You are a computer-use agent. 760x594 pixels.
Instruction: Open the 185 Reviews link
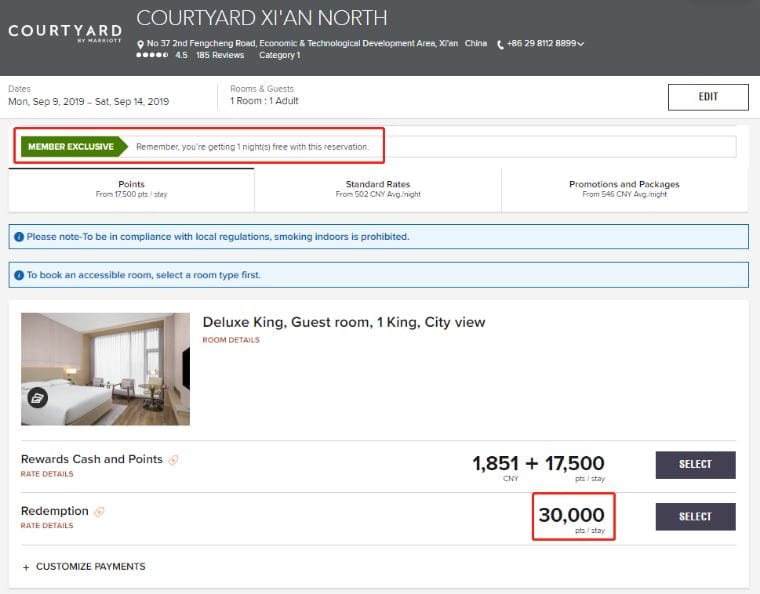pos(220,56)
